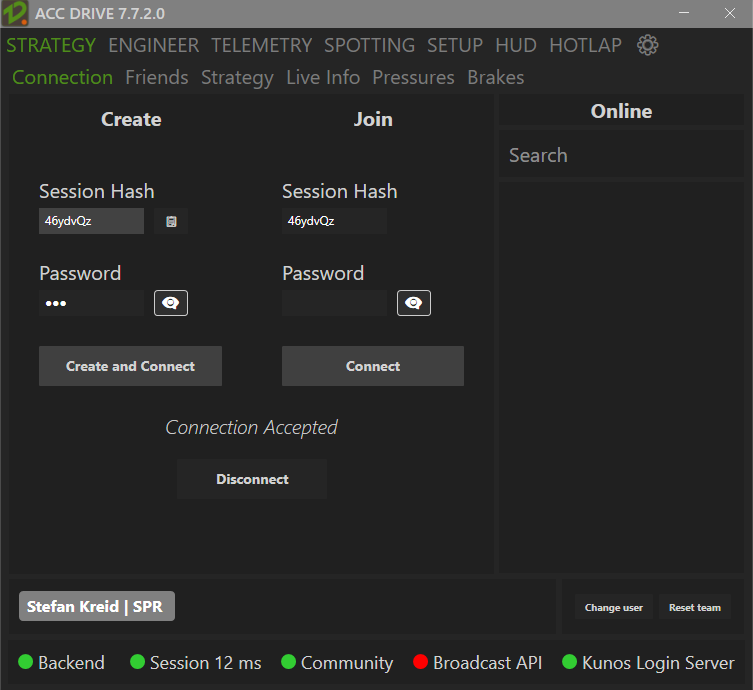Click the Session 12 ms label
Screen dimensions: 753x690
pos(206,663)
